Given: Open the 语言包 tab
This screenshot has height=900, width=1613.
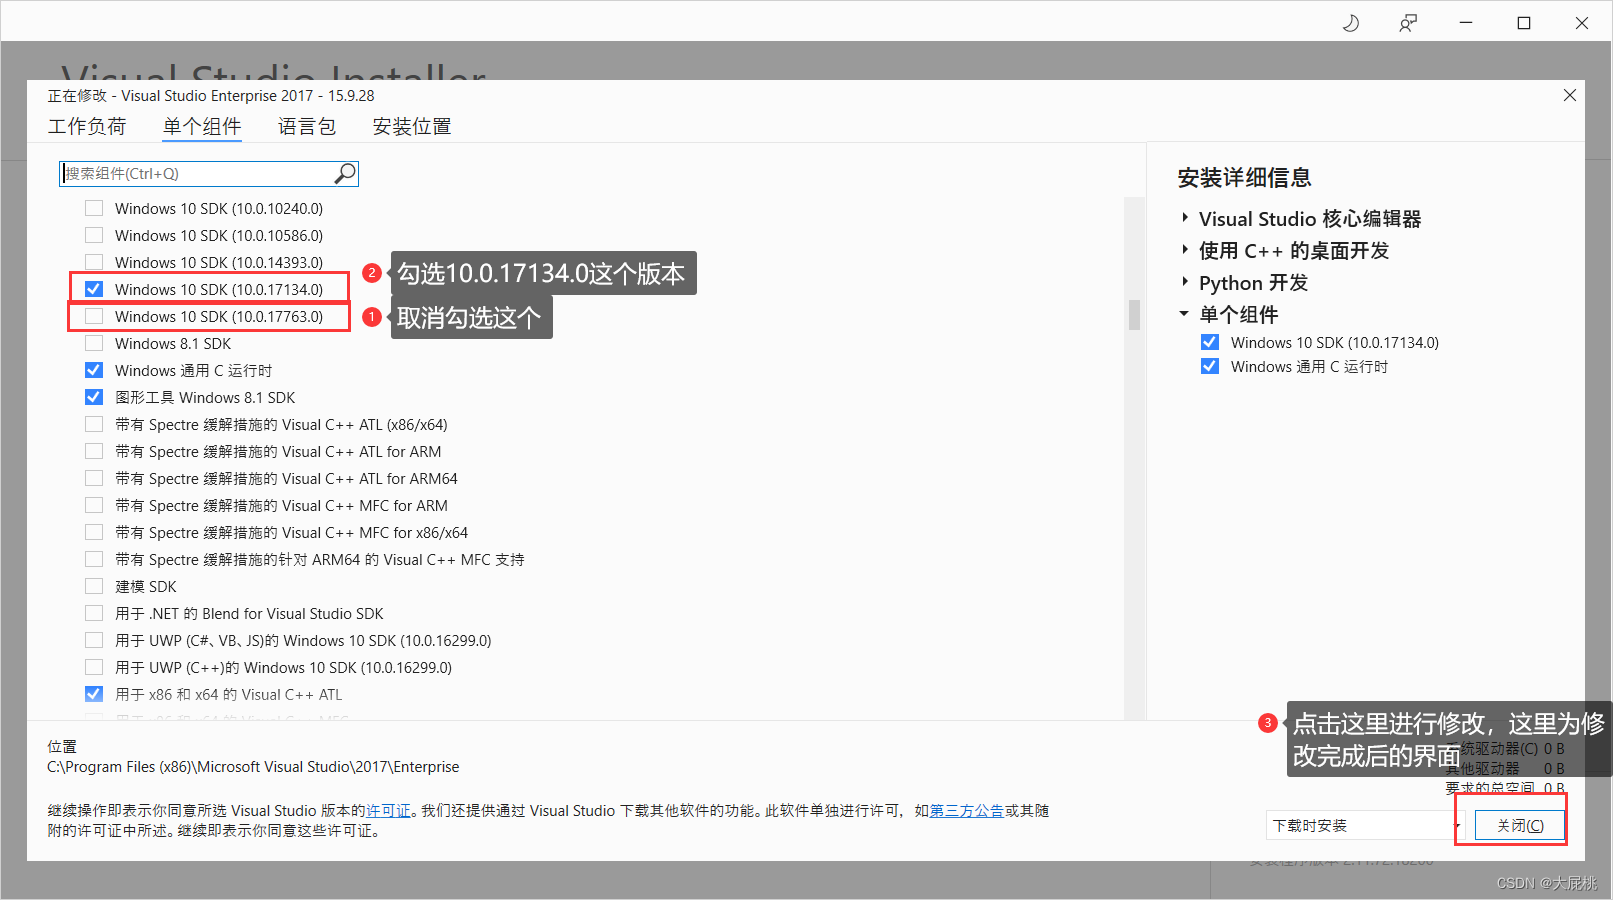Looking at the screenshot, I should pyautogui.click(x=307, y=127).
